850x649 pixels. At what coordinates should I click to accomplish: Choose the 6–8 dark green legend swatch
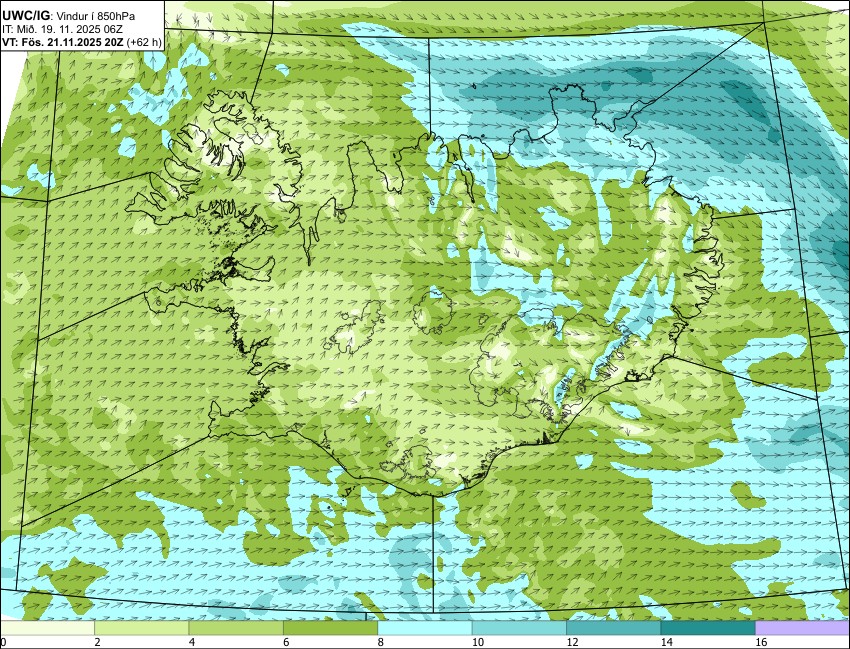[x=330, y=628]
